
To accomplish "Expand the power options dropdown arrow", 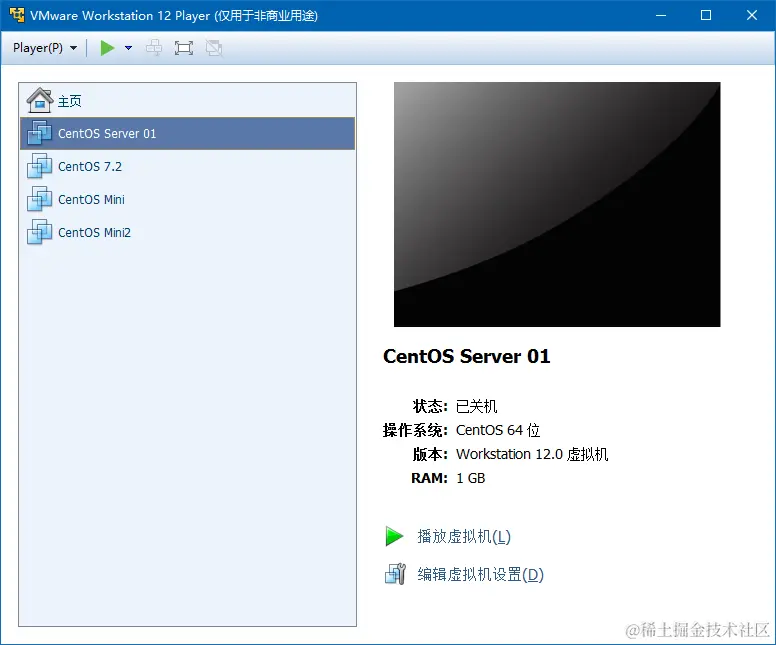I will click(x=128, y=48).
